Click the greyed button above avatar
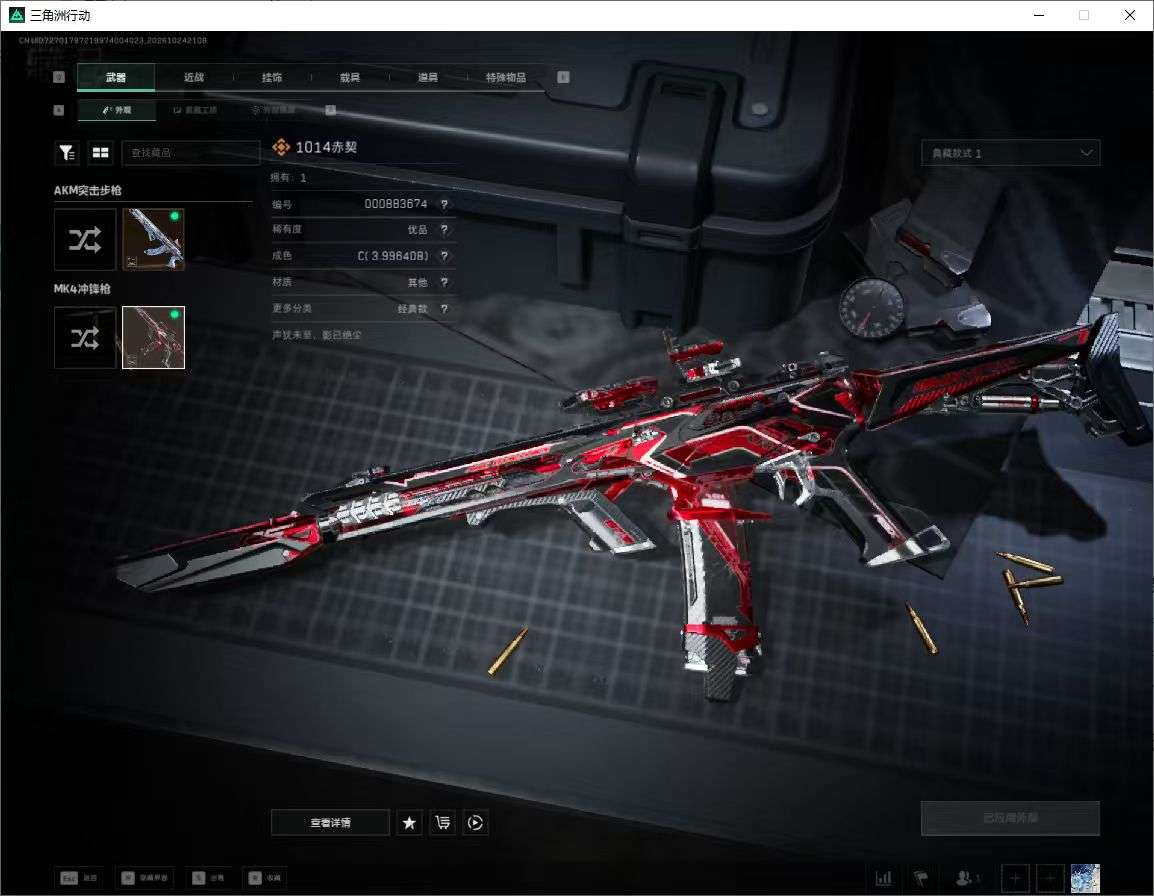 1010,818
